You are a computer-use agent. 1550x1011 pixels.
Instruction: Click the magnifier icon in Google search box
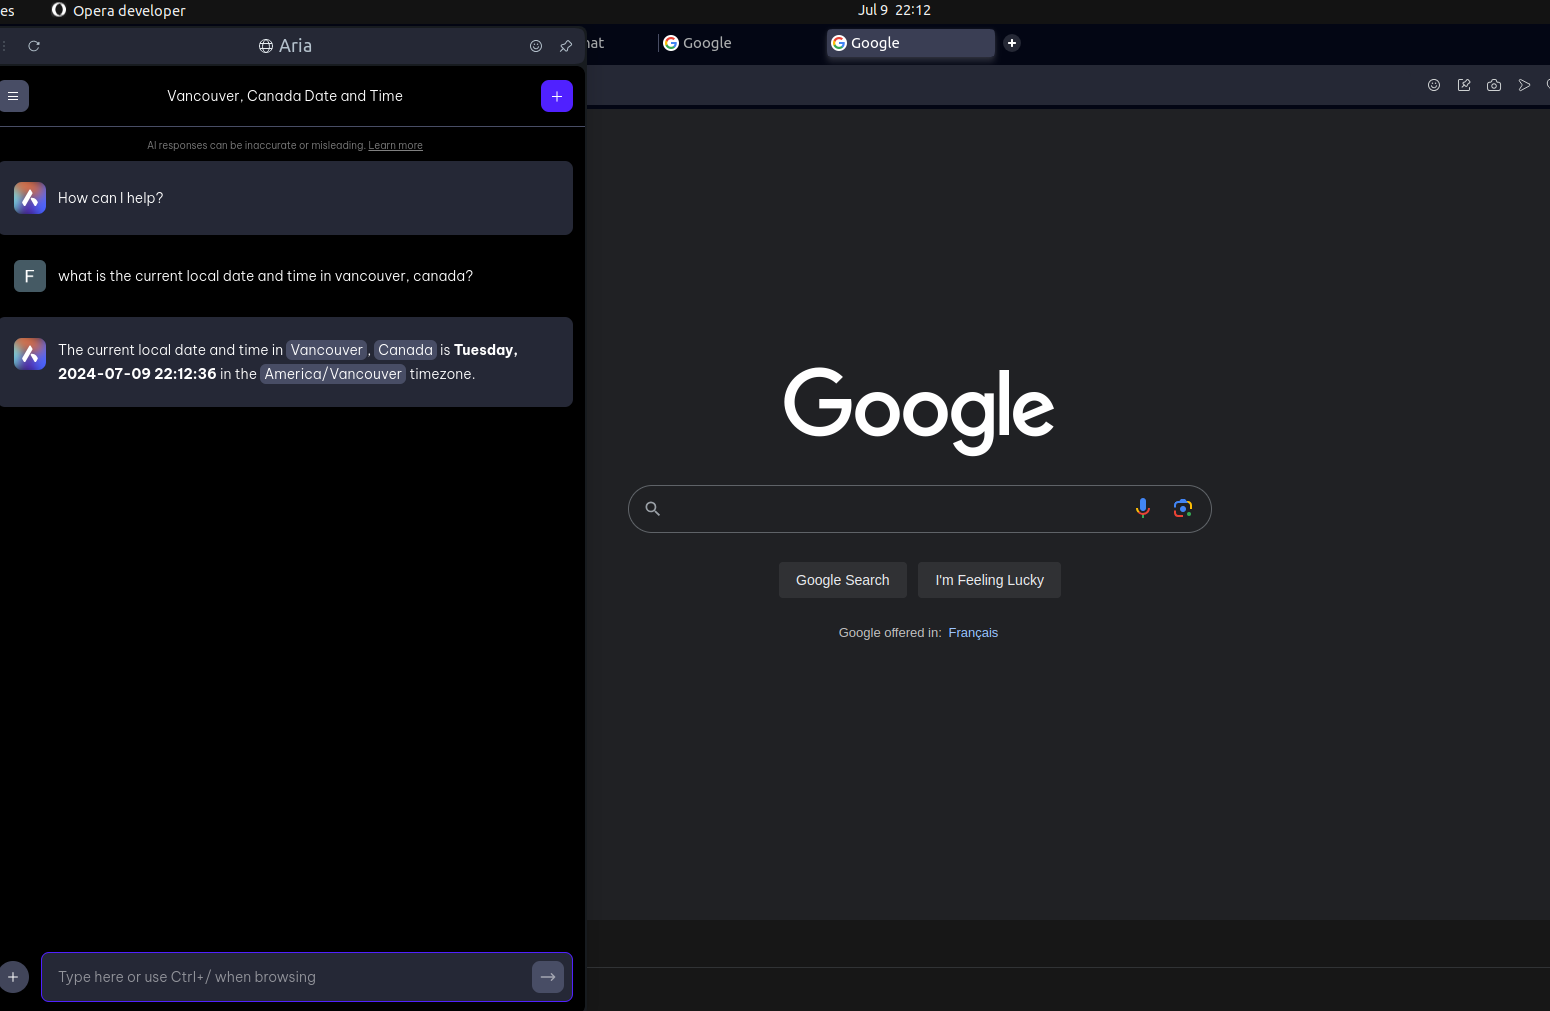click(652, 509)
